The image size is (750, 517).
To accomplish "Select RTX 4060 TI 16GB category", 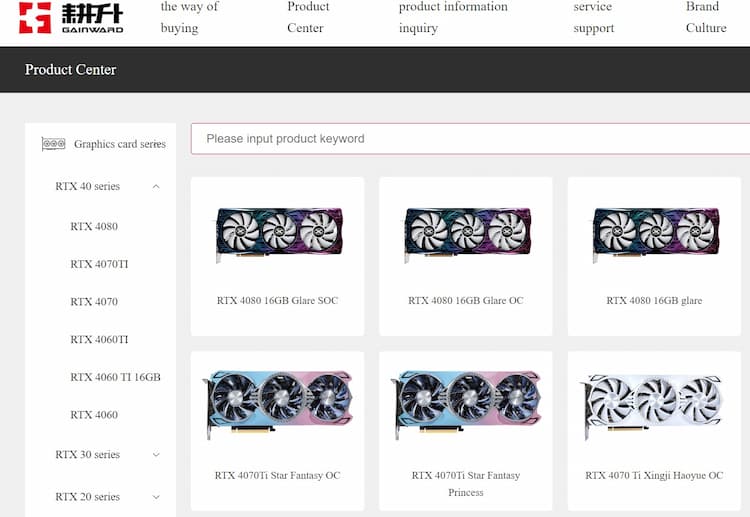I will click(x=115, y=377).
